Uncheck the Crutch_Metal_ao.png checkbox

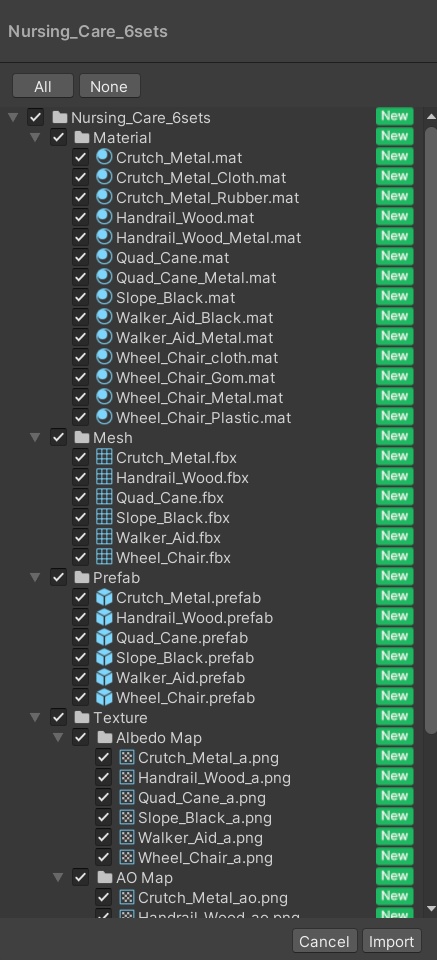(x=103, y=898)
